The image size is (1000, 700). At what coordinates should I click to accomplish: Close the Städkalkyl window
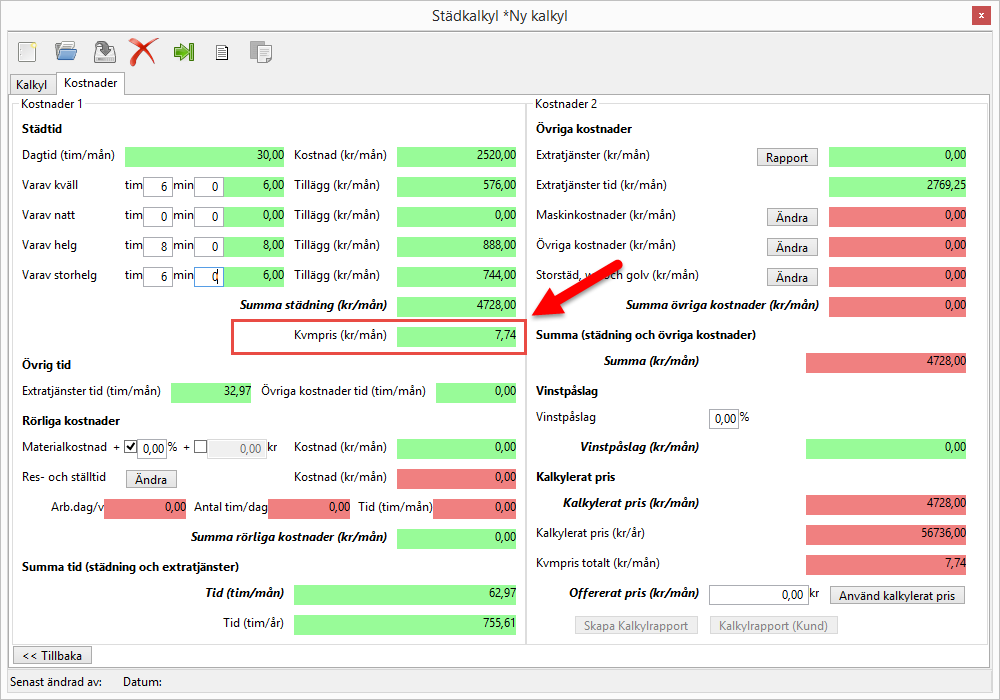pos(982,15)
